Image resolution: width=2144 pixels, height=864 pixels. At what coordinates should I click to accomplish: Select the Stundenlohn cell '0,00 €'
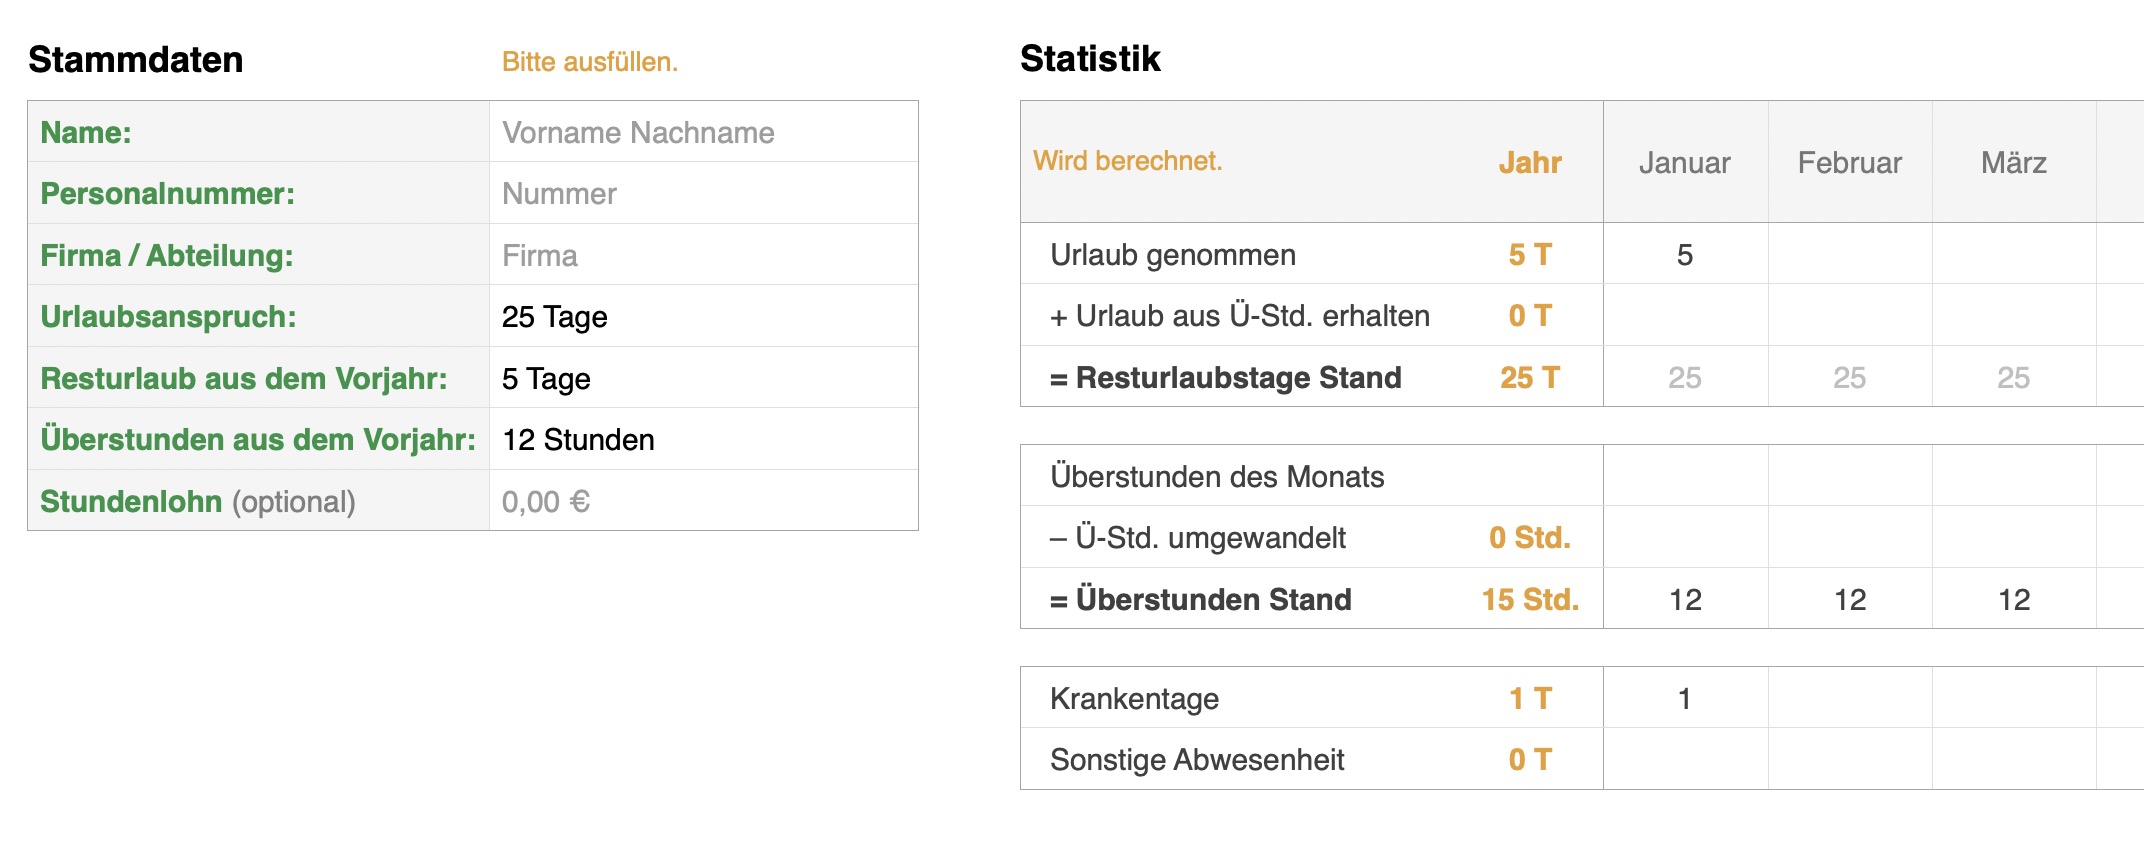click(x=703, y=501)
